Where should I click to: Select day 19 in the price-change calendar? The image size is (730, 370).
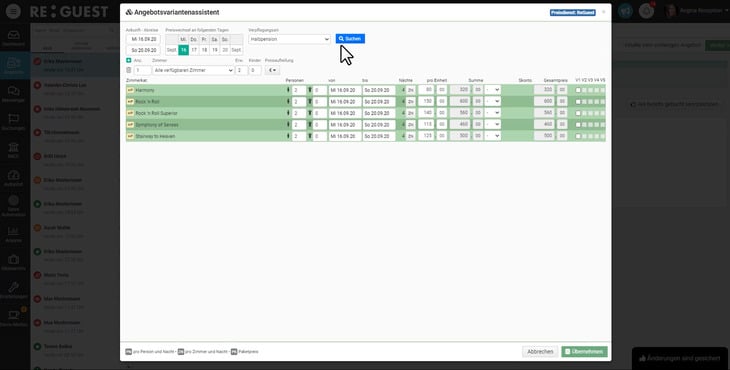[x=215, y=50]
